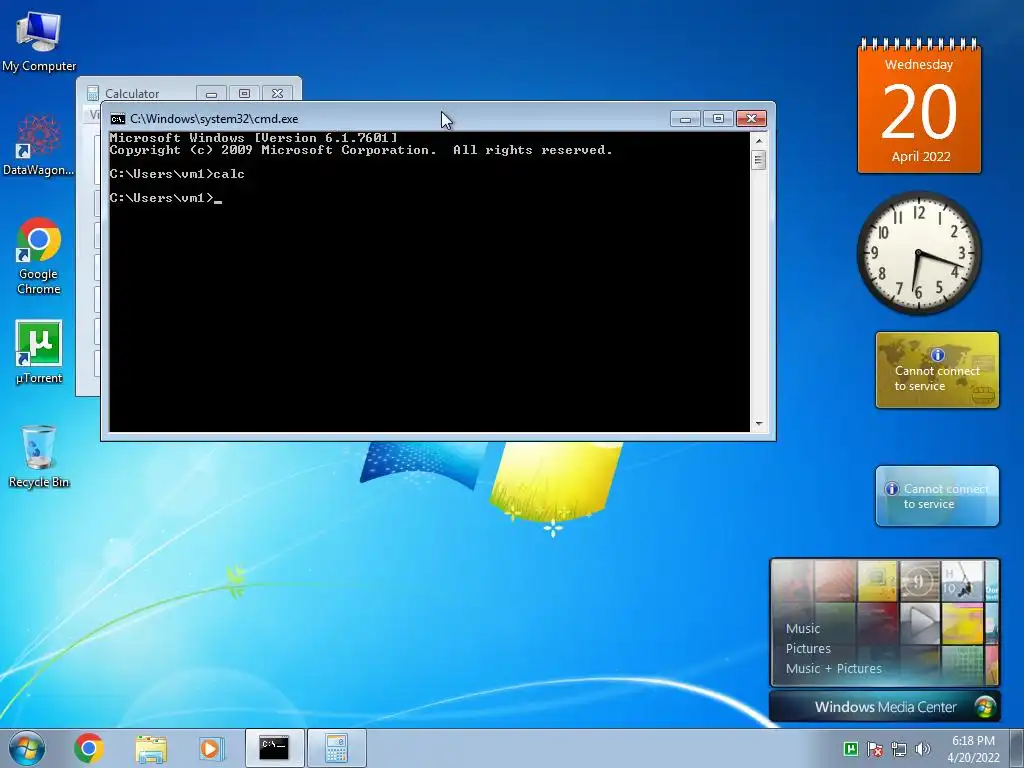Minimize the cmd.exe window
Viewport: 1024px width, 768px height.
685,119
